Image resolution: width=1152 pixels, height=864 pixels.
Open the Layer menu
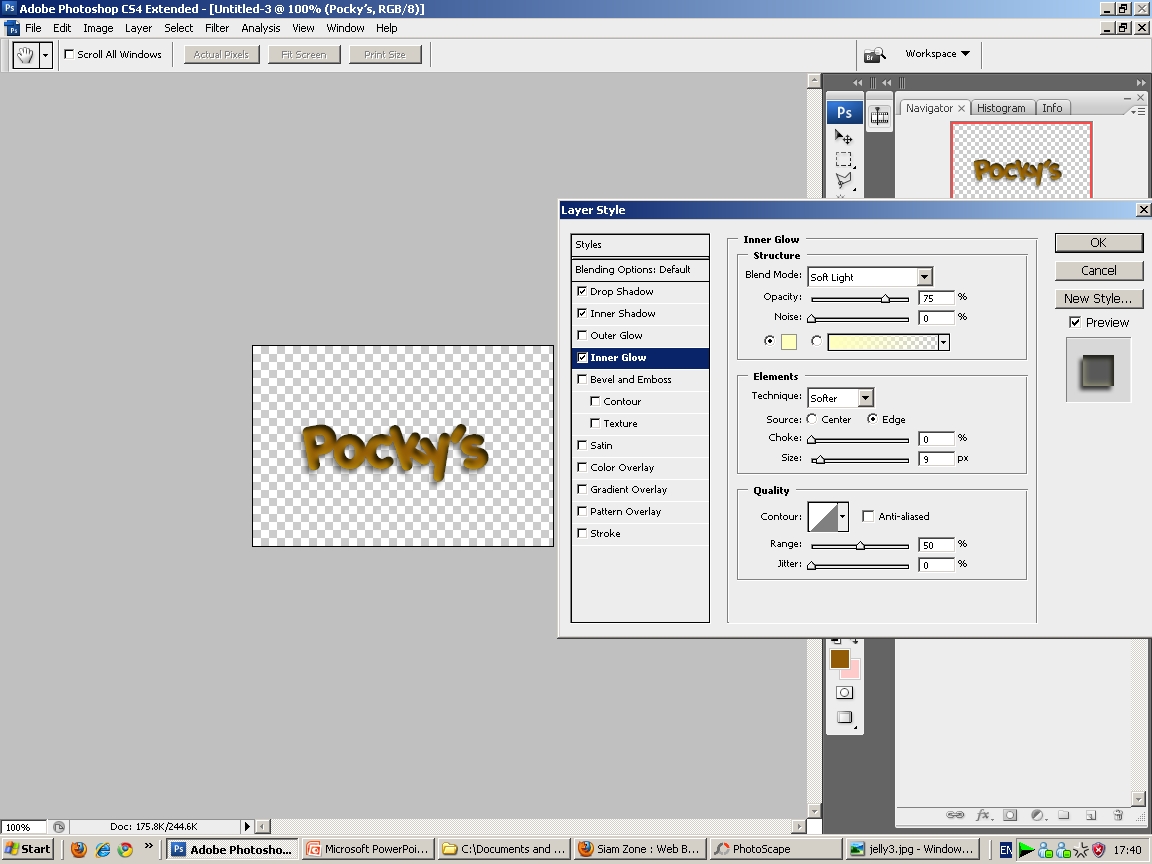point(138,28)
